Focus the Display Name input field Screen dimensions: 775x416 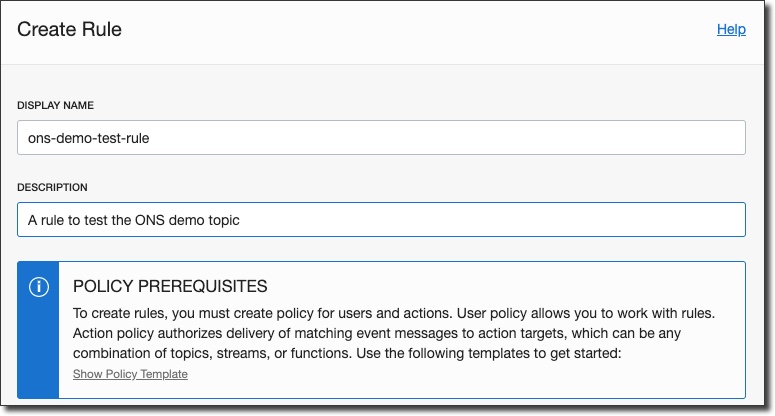[x=380, y=138]
